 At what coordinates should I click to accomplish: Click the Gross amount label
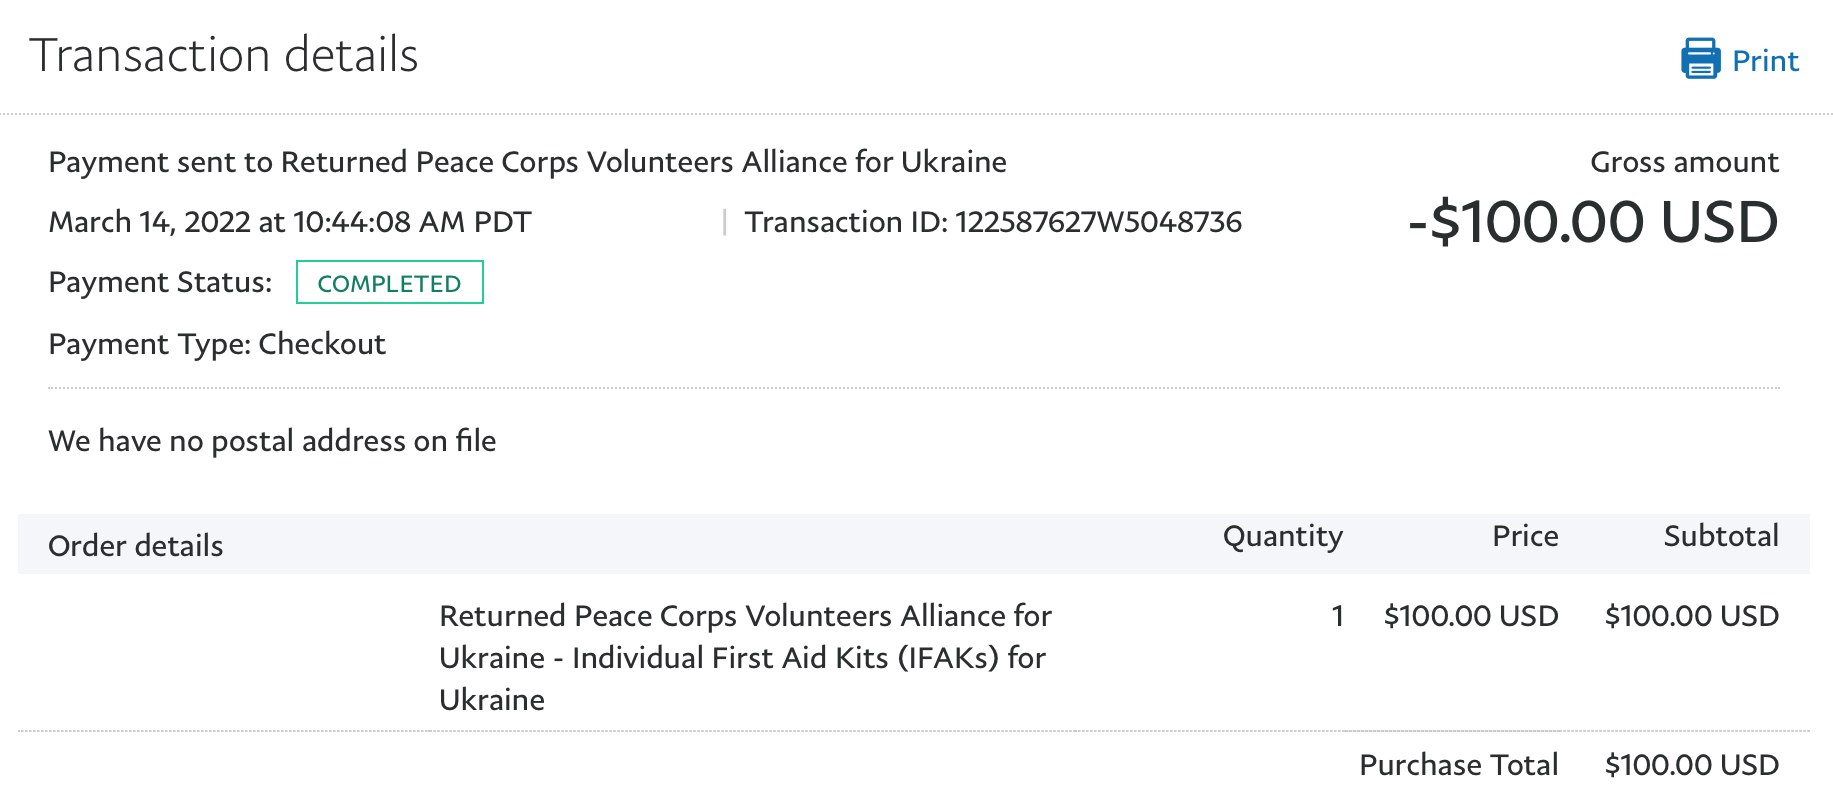tap(1684, 162)
